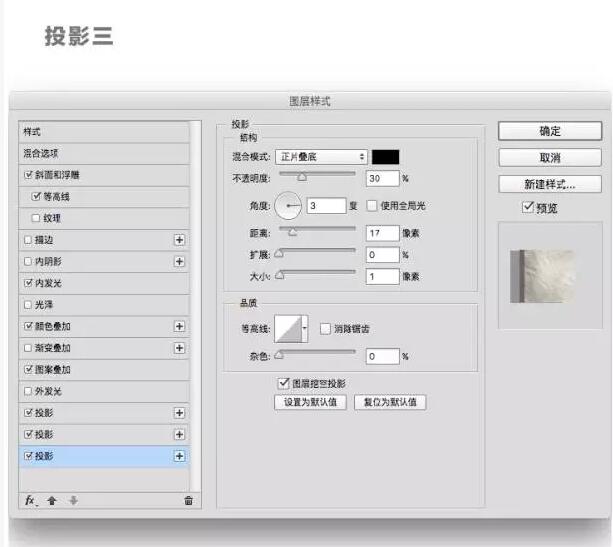Click the plus icon beside 内阴影
Screen dimensions: 613x547
(x=179, y=261)
